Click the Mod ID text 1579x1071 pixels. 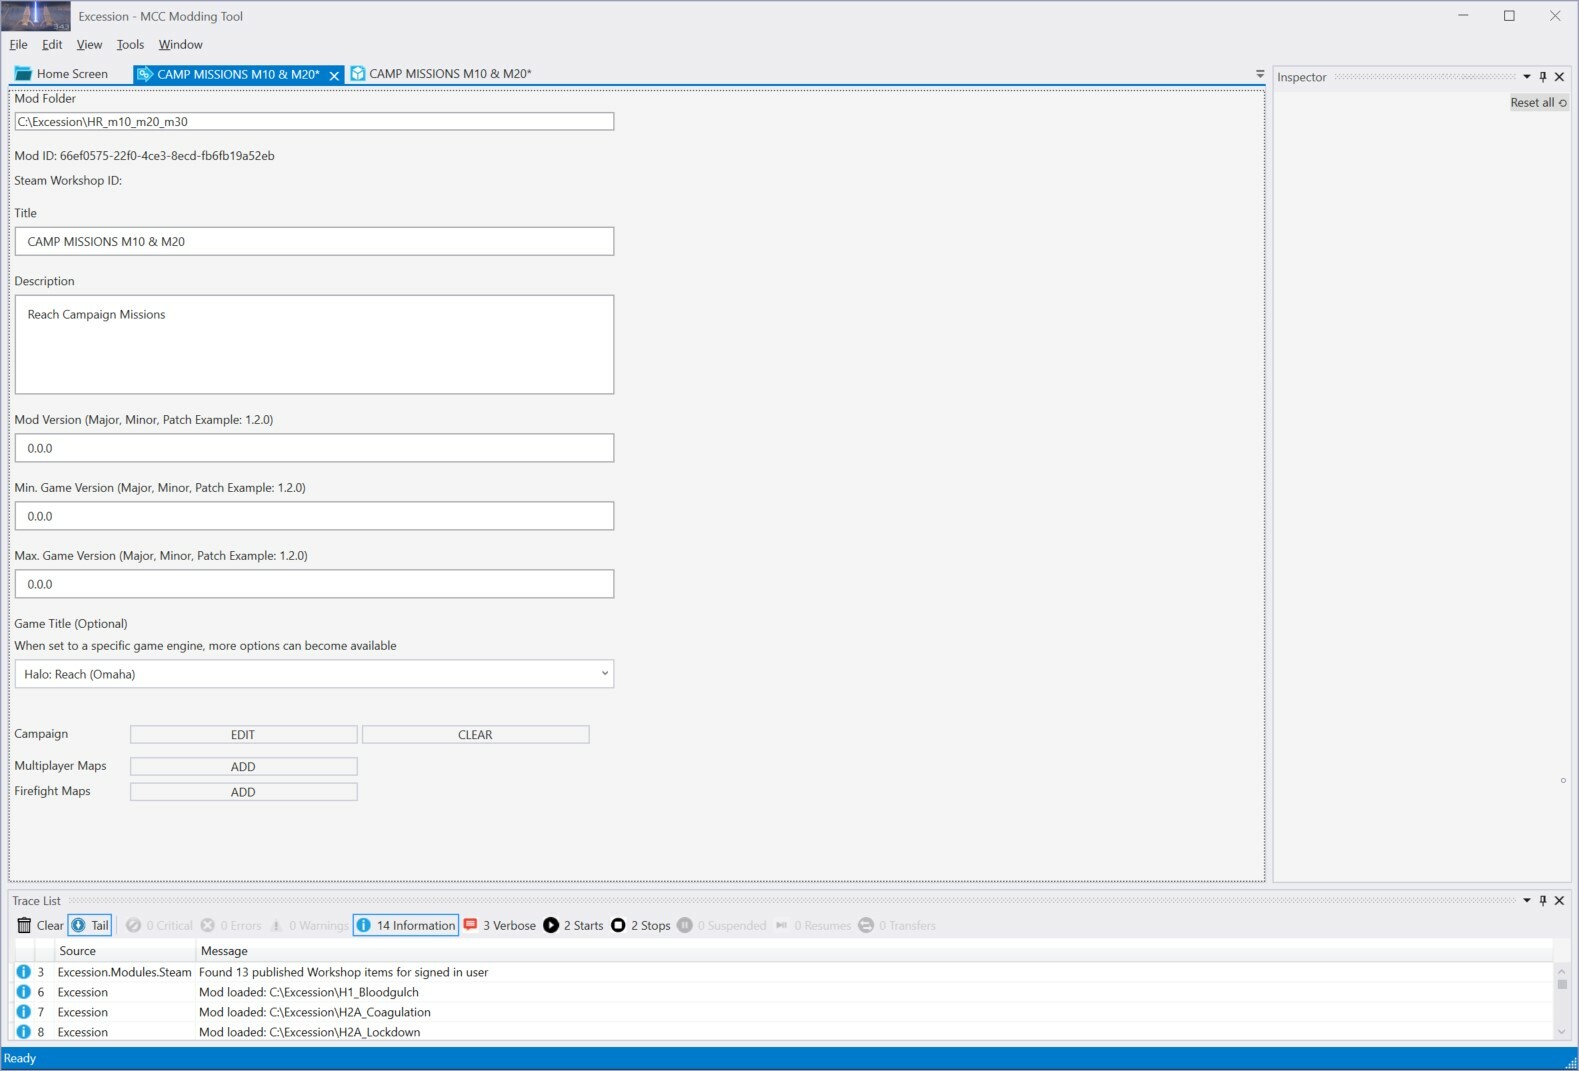[144, 156]
